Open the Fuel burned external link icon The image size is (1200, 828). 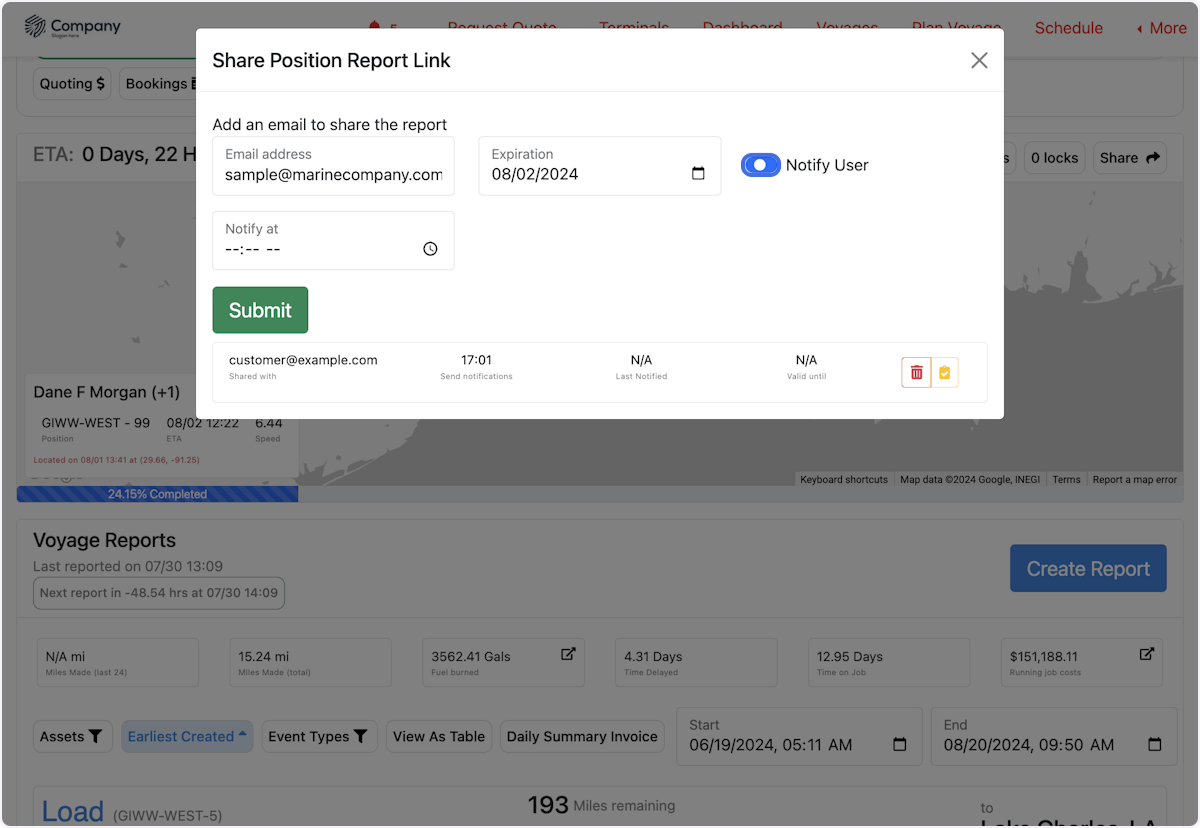[570, 654]
